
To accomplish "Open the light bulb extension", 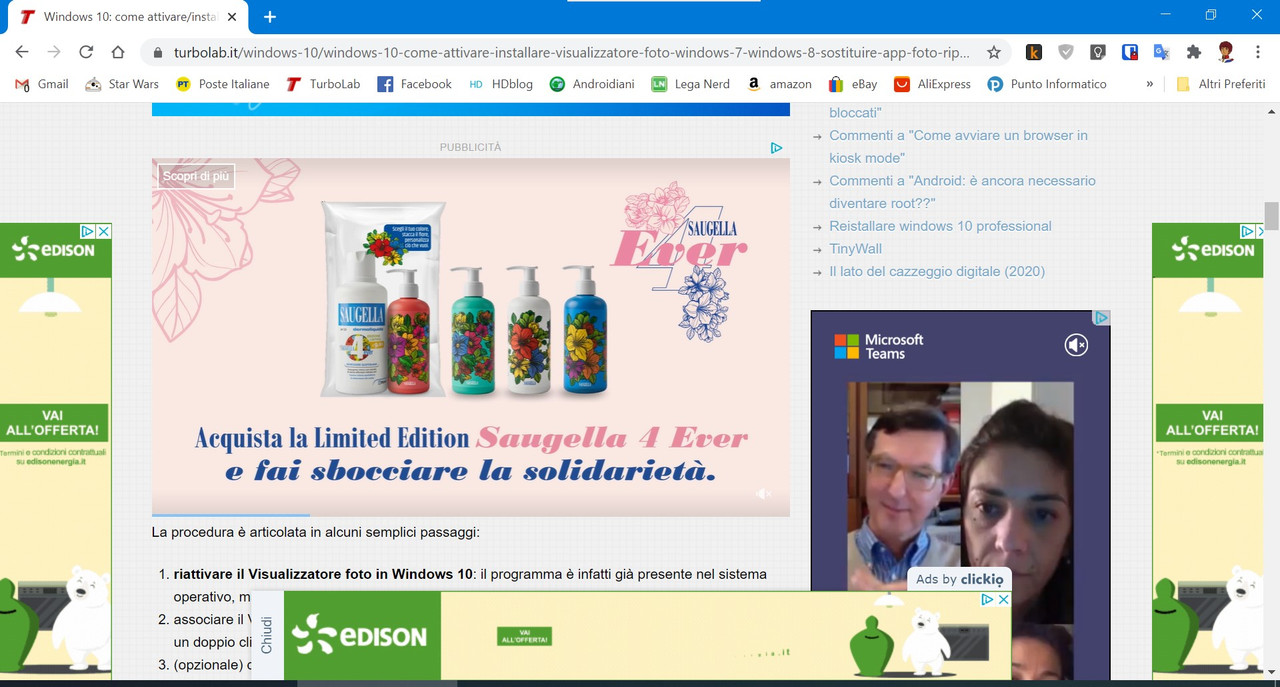I will tap(1097, 52).
